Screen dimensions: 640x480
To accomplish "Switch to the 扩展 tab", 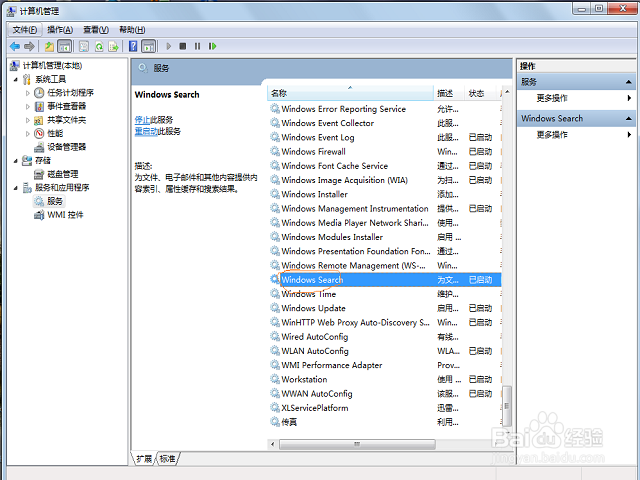I will point(144,459).
